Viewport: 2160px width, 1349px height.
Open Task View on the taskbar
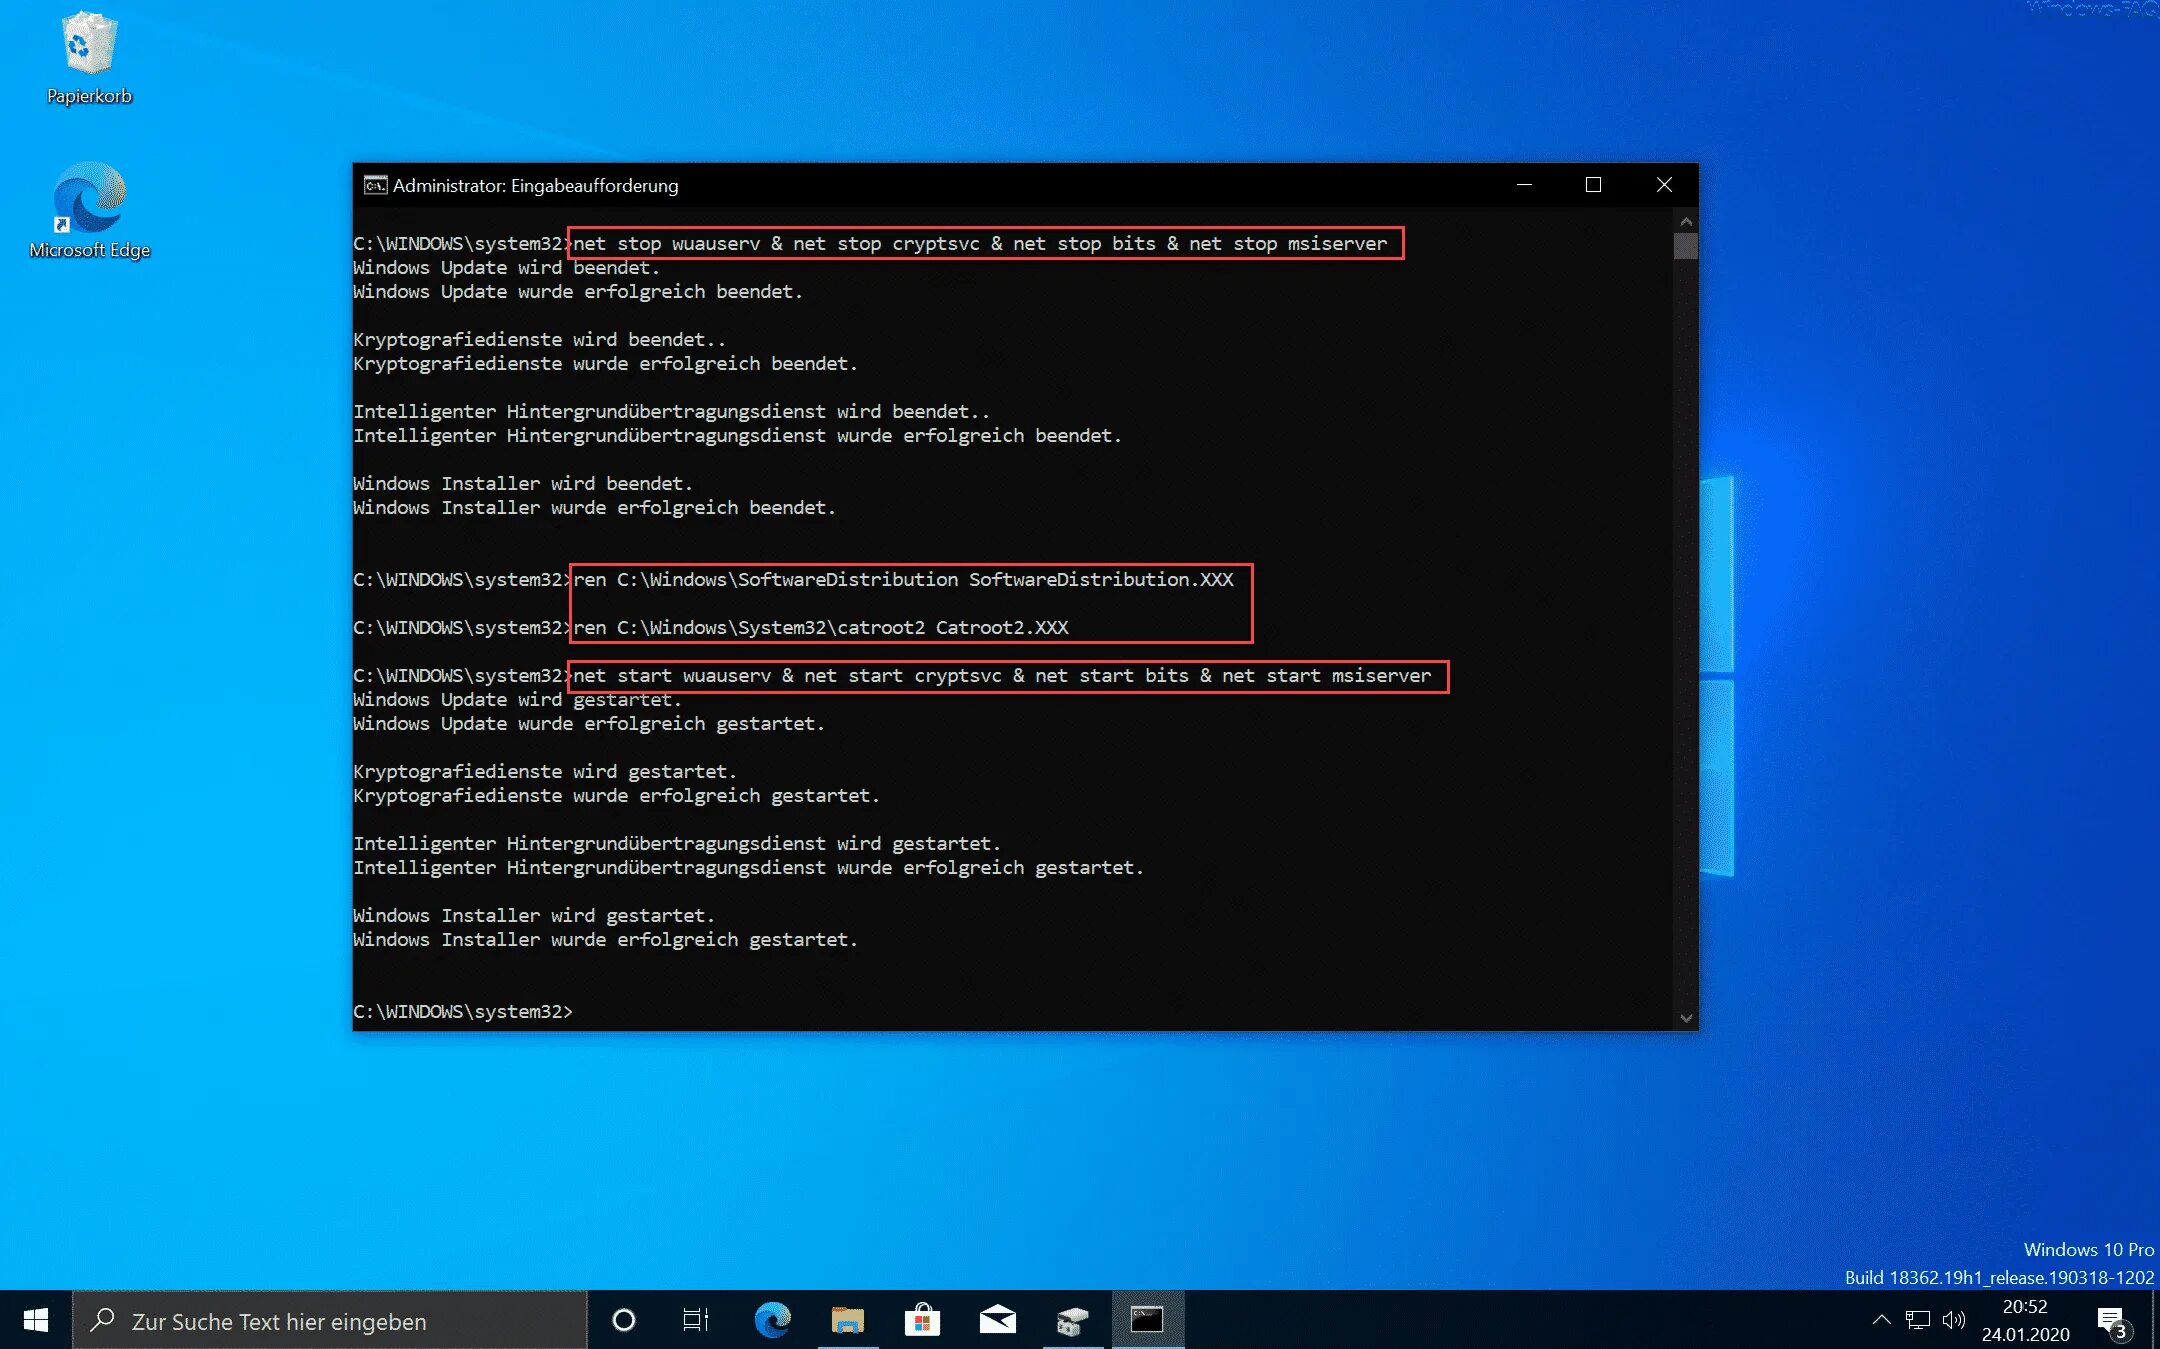(x=696, y=1320)
